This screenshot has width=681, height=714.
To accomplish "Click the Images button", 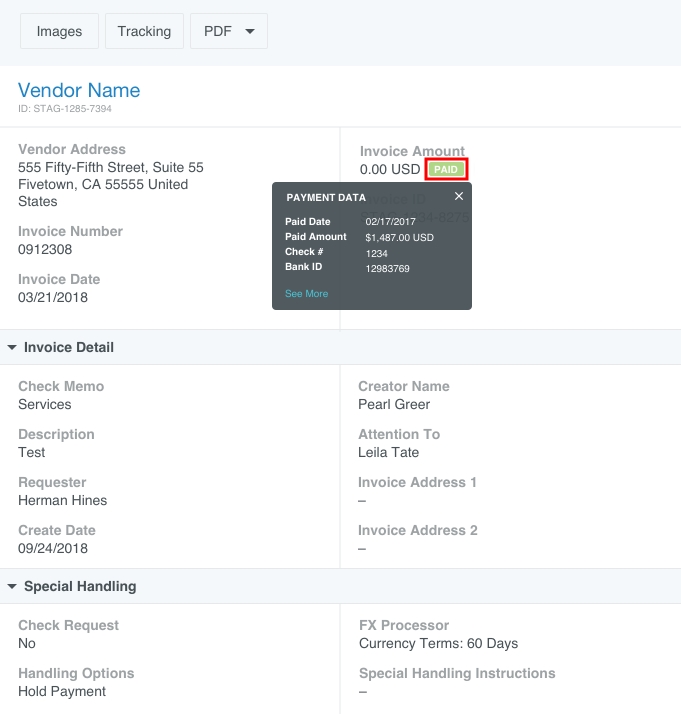I will tap(59, 31).
